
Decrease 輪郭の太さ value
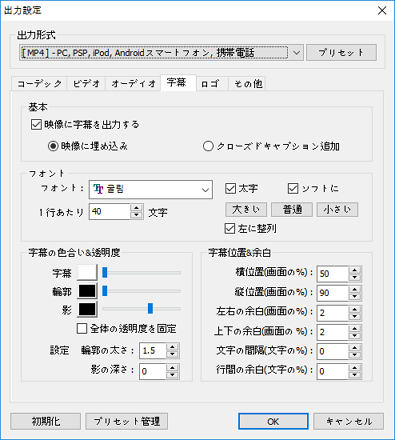click(x=173, y=355)
